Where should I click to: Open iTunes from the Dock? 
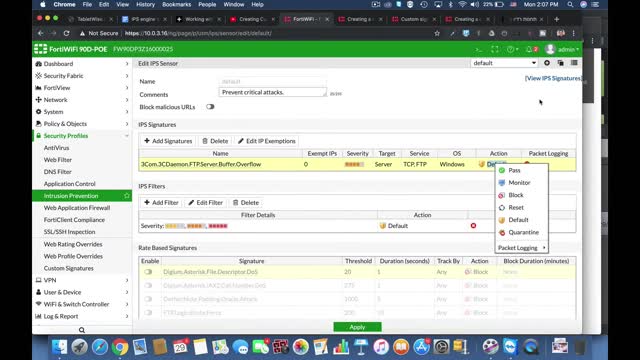coord(381,347)
